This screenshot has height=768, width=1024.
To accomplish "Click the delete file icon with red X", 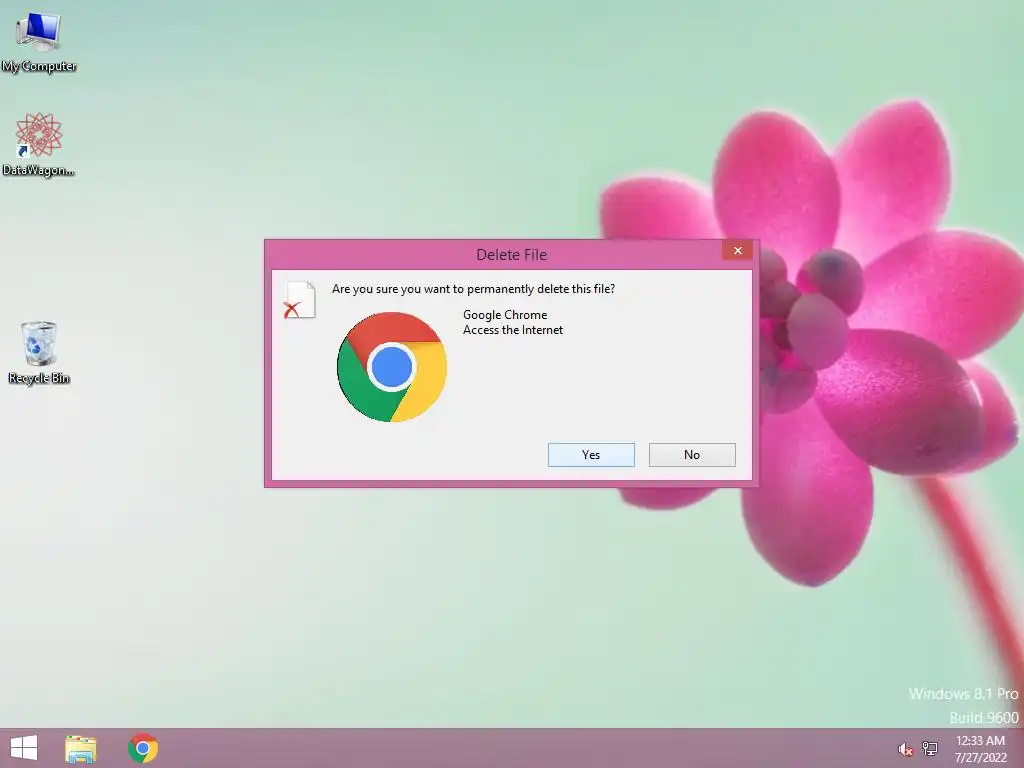I will [x=300, y=300].
